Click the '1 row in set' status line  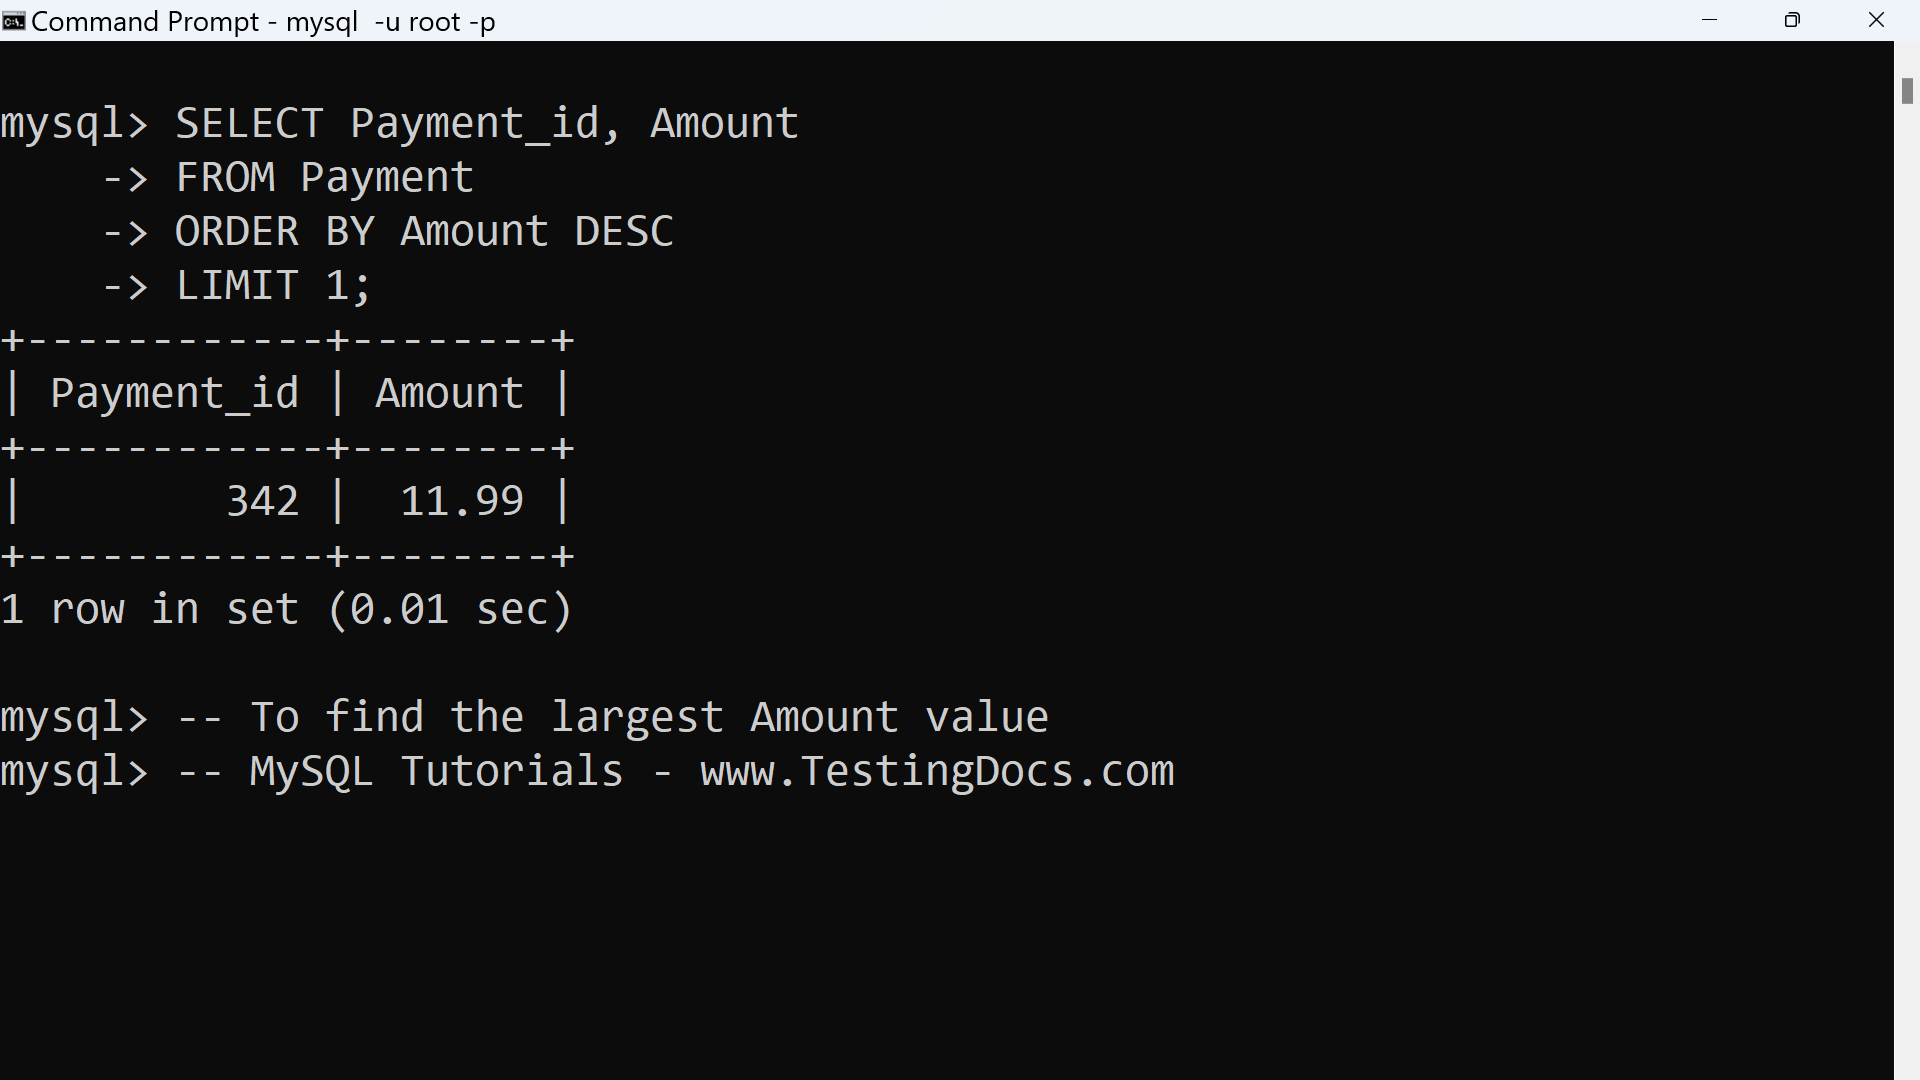[x=286, y=609]
